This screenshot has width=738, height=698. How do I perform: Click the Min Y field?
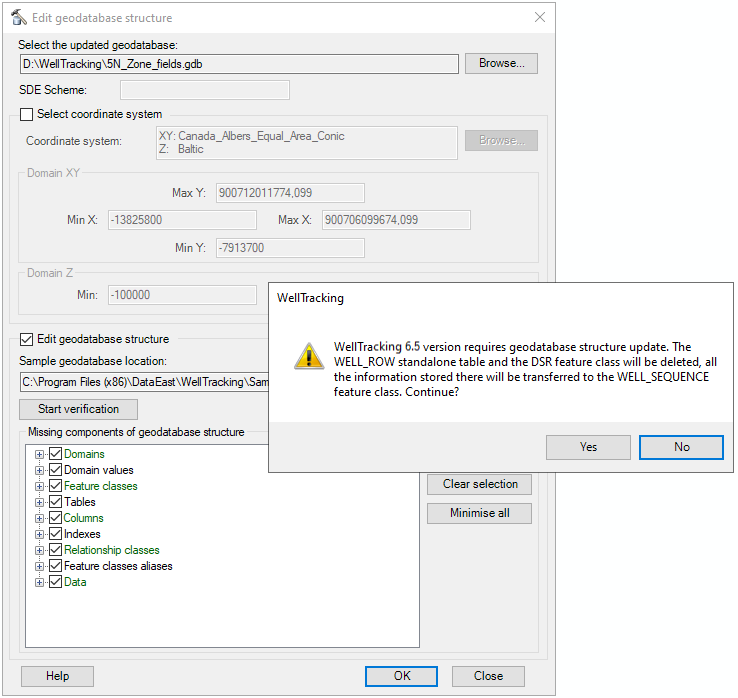point(290,248)
